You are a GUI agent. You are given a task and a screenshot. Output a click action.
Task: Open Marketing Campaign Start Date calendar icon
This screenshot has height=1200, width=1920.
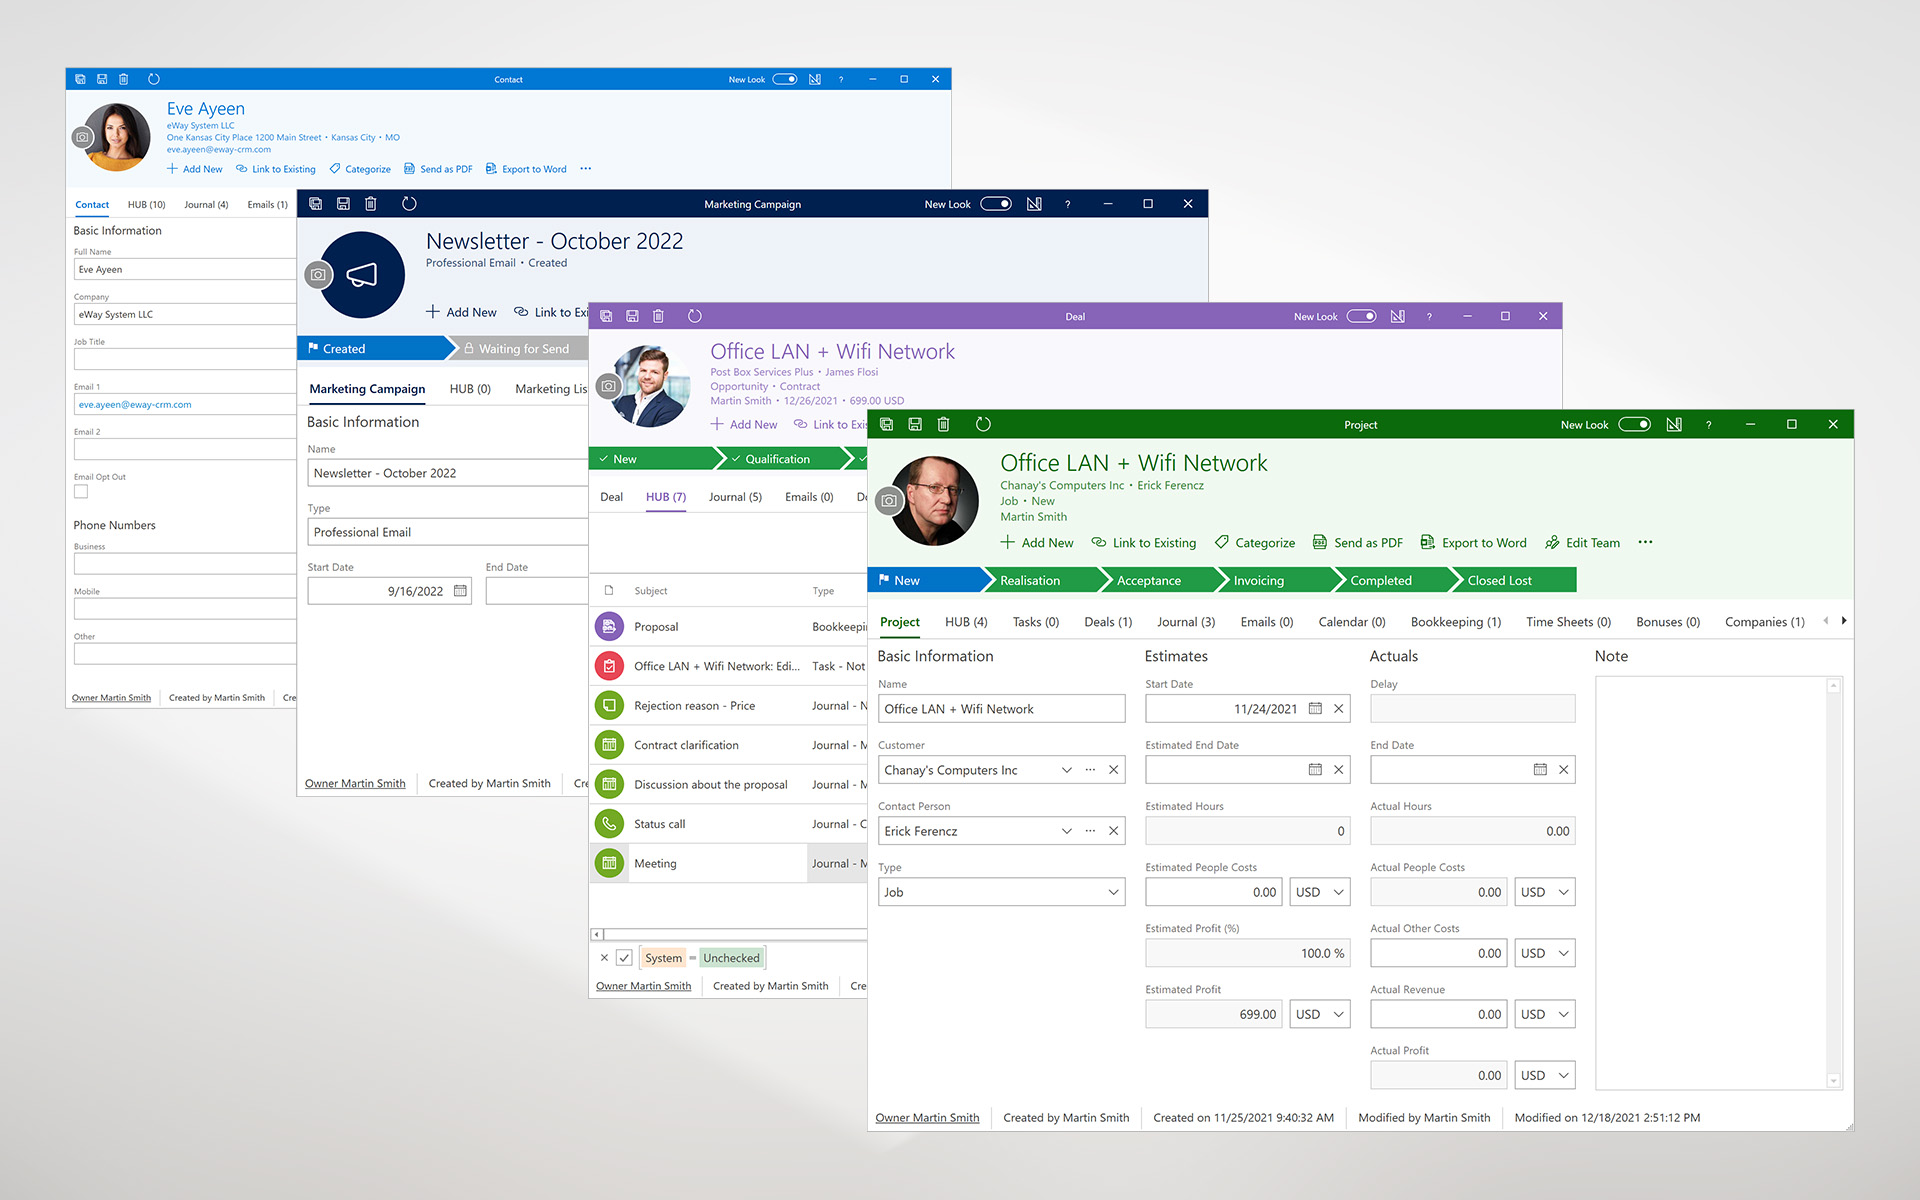[460, 591]
